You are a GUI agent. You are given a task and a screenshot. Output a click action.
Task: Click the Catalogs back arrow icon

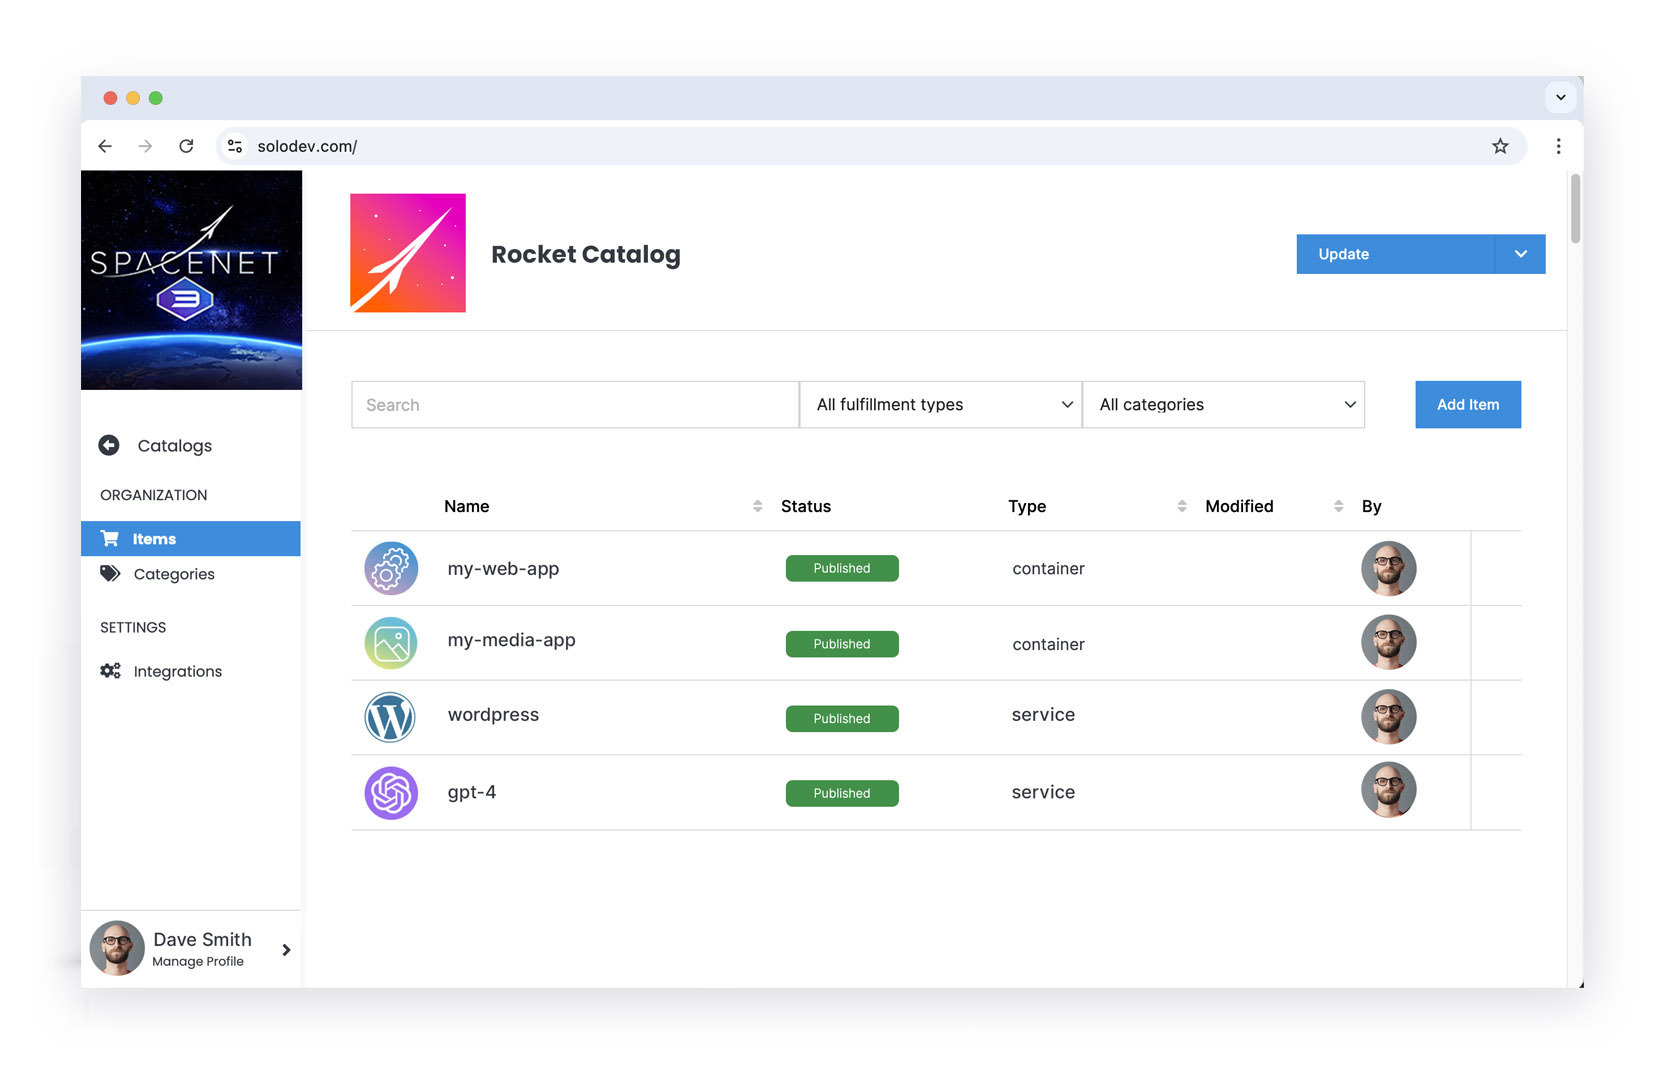click(x=109, y=445)
